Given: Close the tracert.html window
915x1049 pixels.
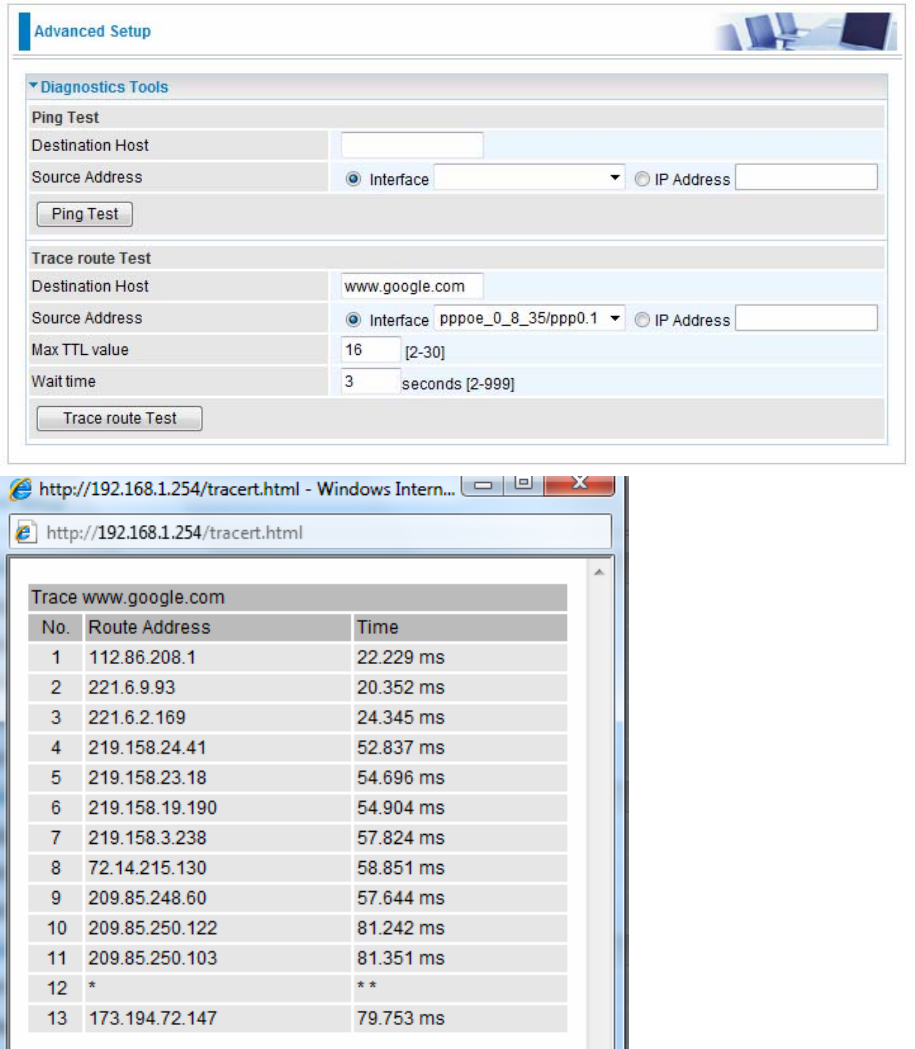Looking at the screenshot, I should tap(579, 484).
